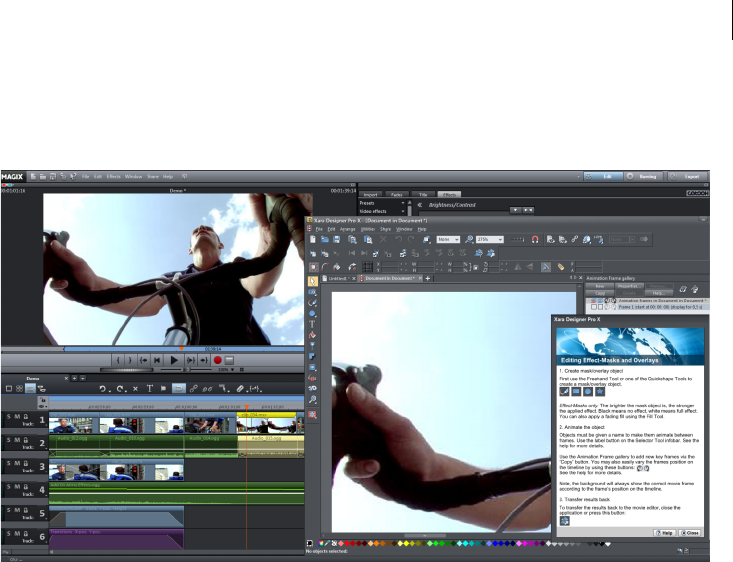Screen dimensions: 733x562
Task: Switch to the Untitled document tab in Xara
Action: pyautogui.click(x=336, y=278)
